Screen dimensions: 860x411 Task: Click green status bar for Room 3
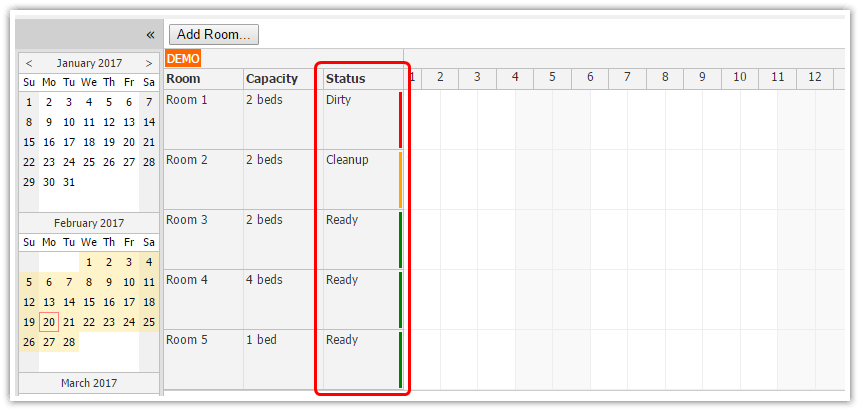[400, 240]
